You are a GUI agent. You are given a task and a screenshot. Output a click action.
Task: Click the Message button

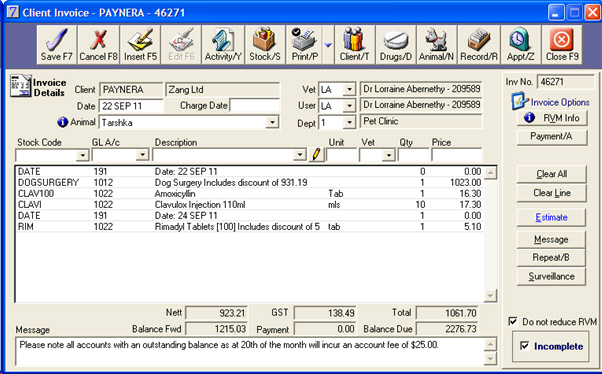point(551,240)
